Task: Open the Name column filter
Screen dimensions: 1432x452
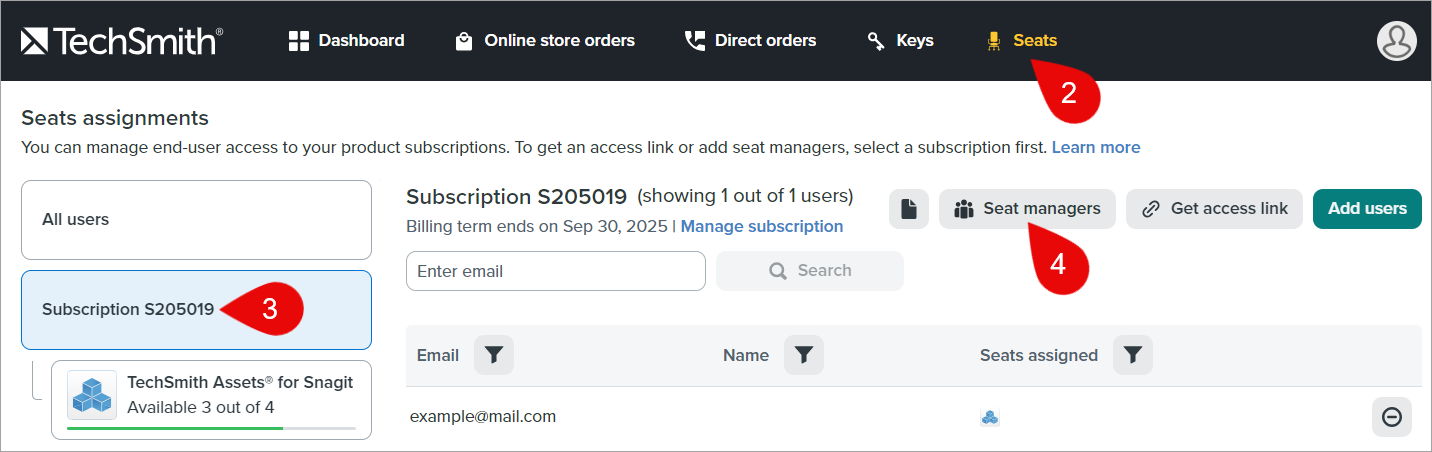Action: pyautogui.click(x=804, y=355)
